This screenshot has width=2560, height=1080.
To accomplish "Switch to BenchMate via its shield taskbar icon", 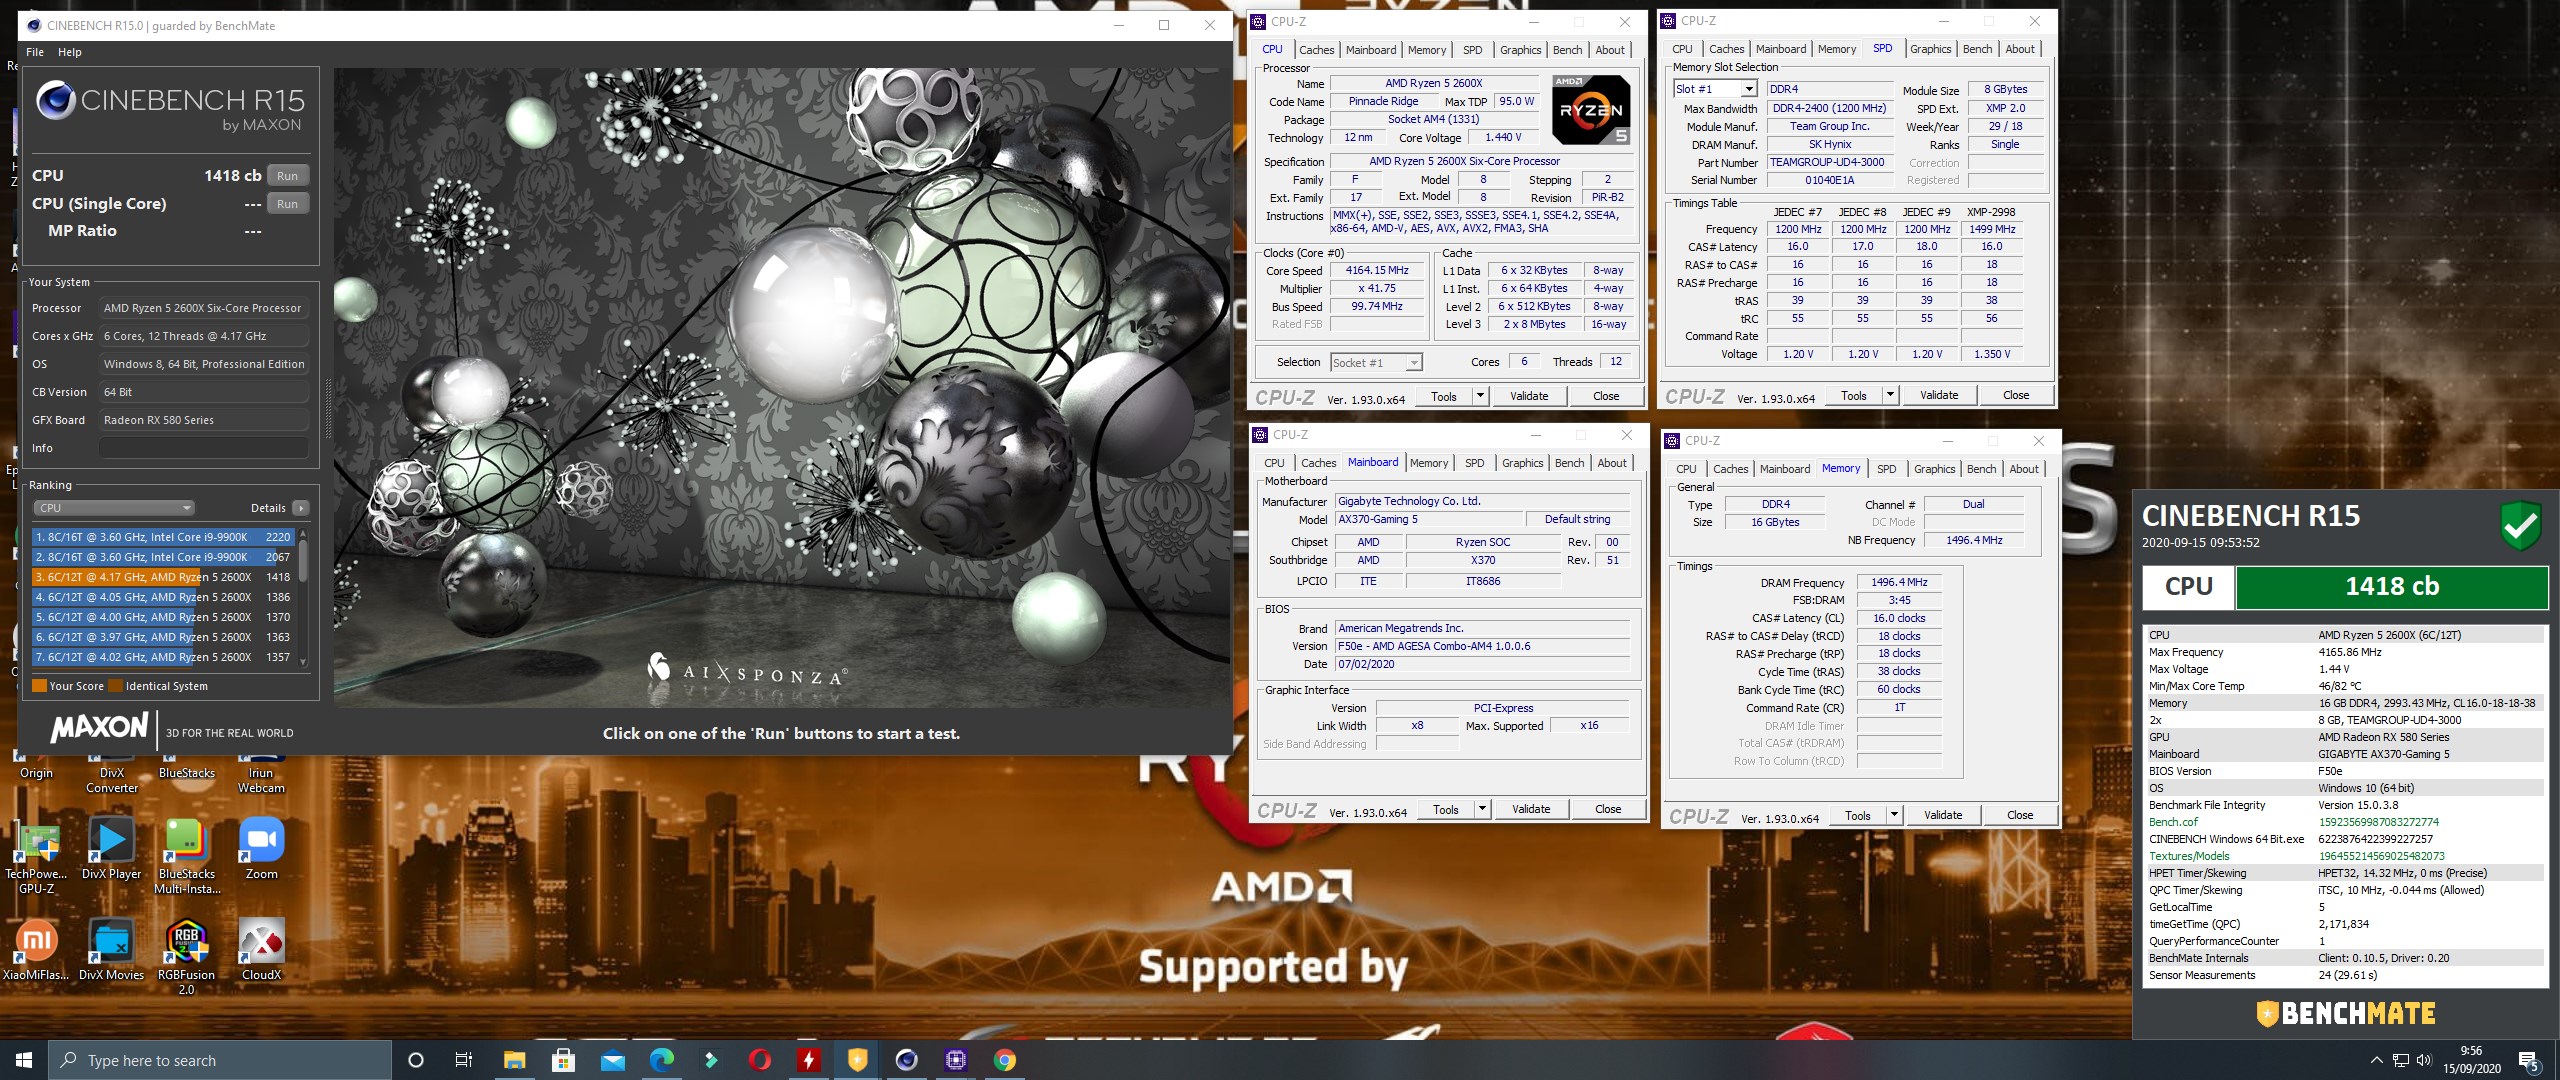I will (857, 1060).
